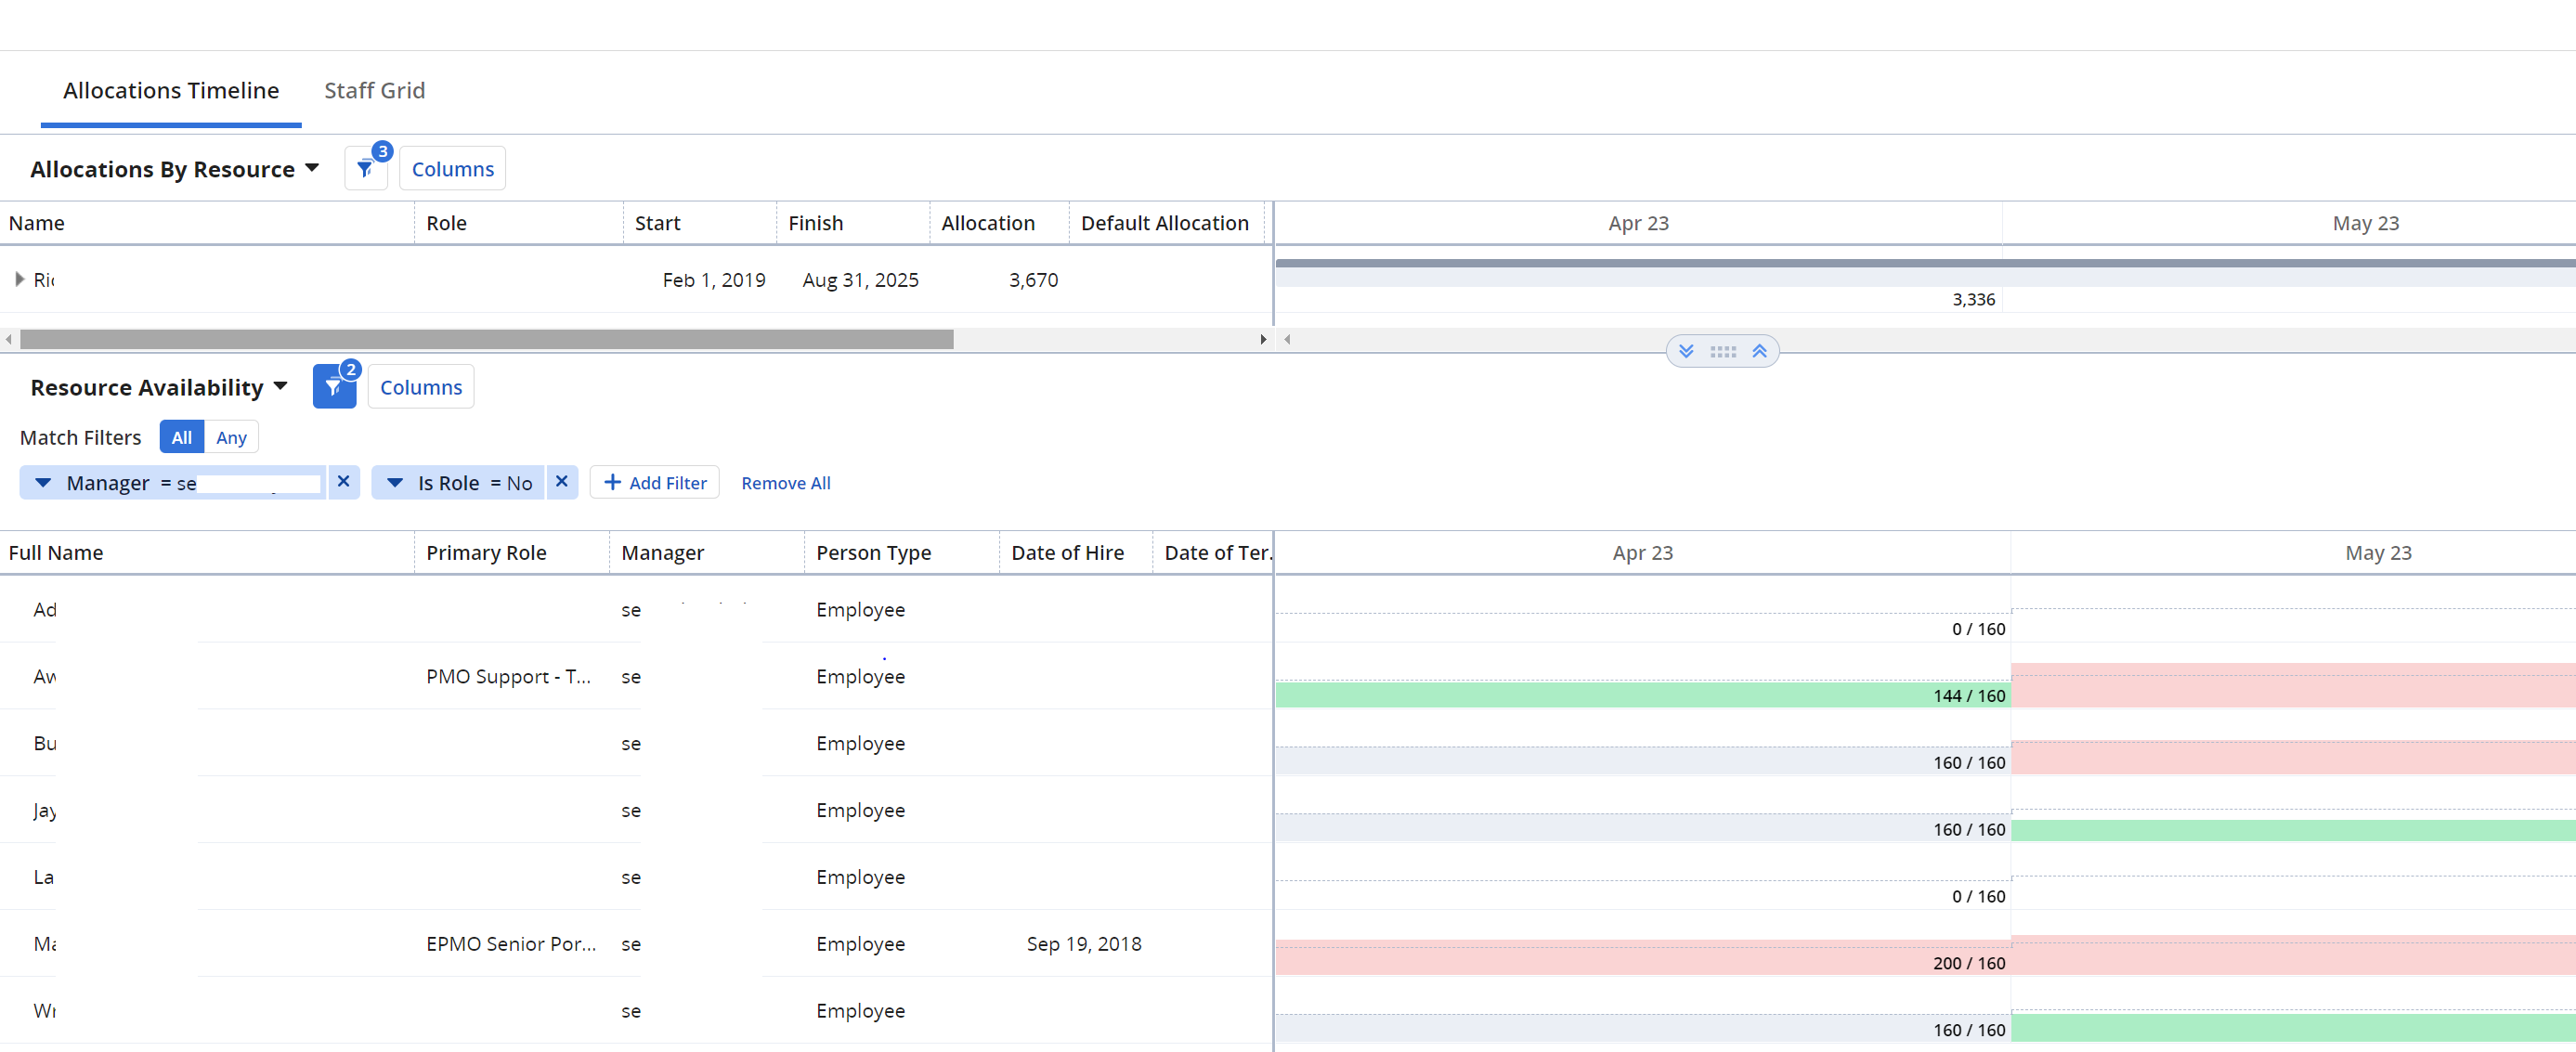This screenshot has width=2576, height=1052.
Task: Open the Allocations By Resource view dropdown
Action: point(311,168)
